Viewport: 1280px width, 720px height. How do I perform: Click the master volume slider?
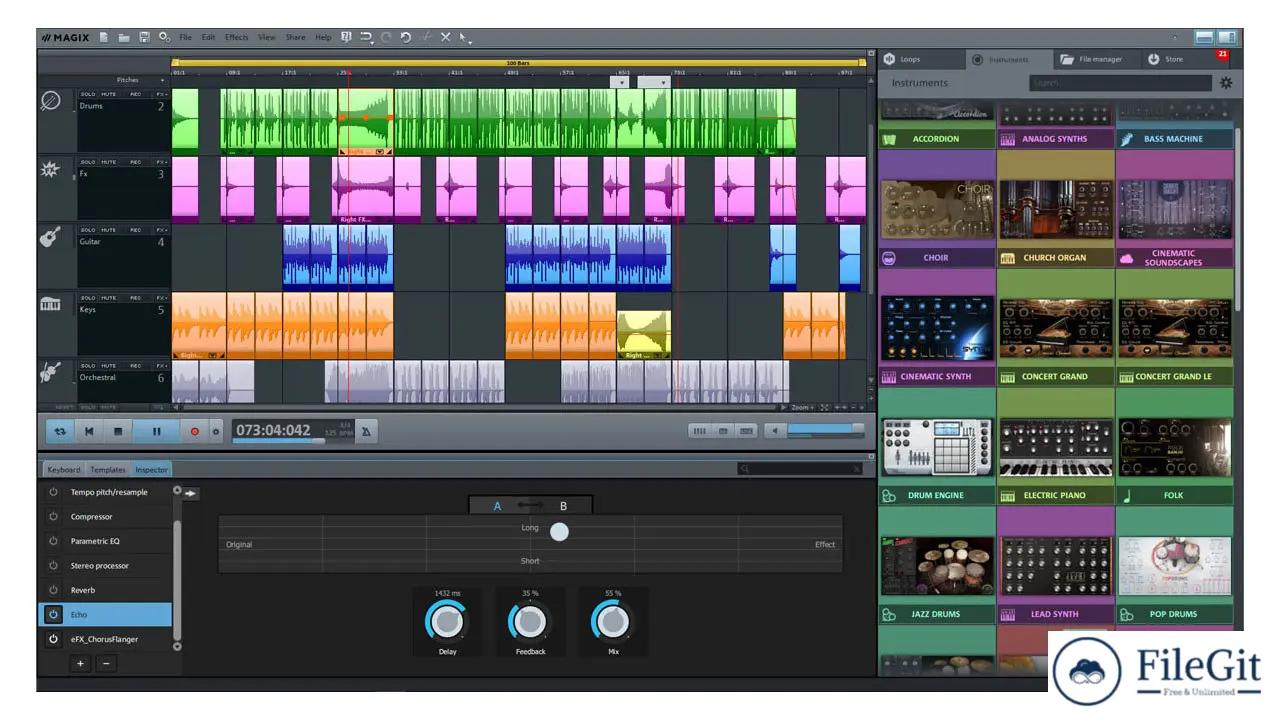[x=826, y=431]
